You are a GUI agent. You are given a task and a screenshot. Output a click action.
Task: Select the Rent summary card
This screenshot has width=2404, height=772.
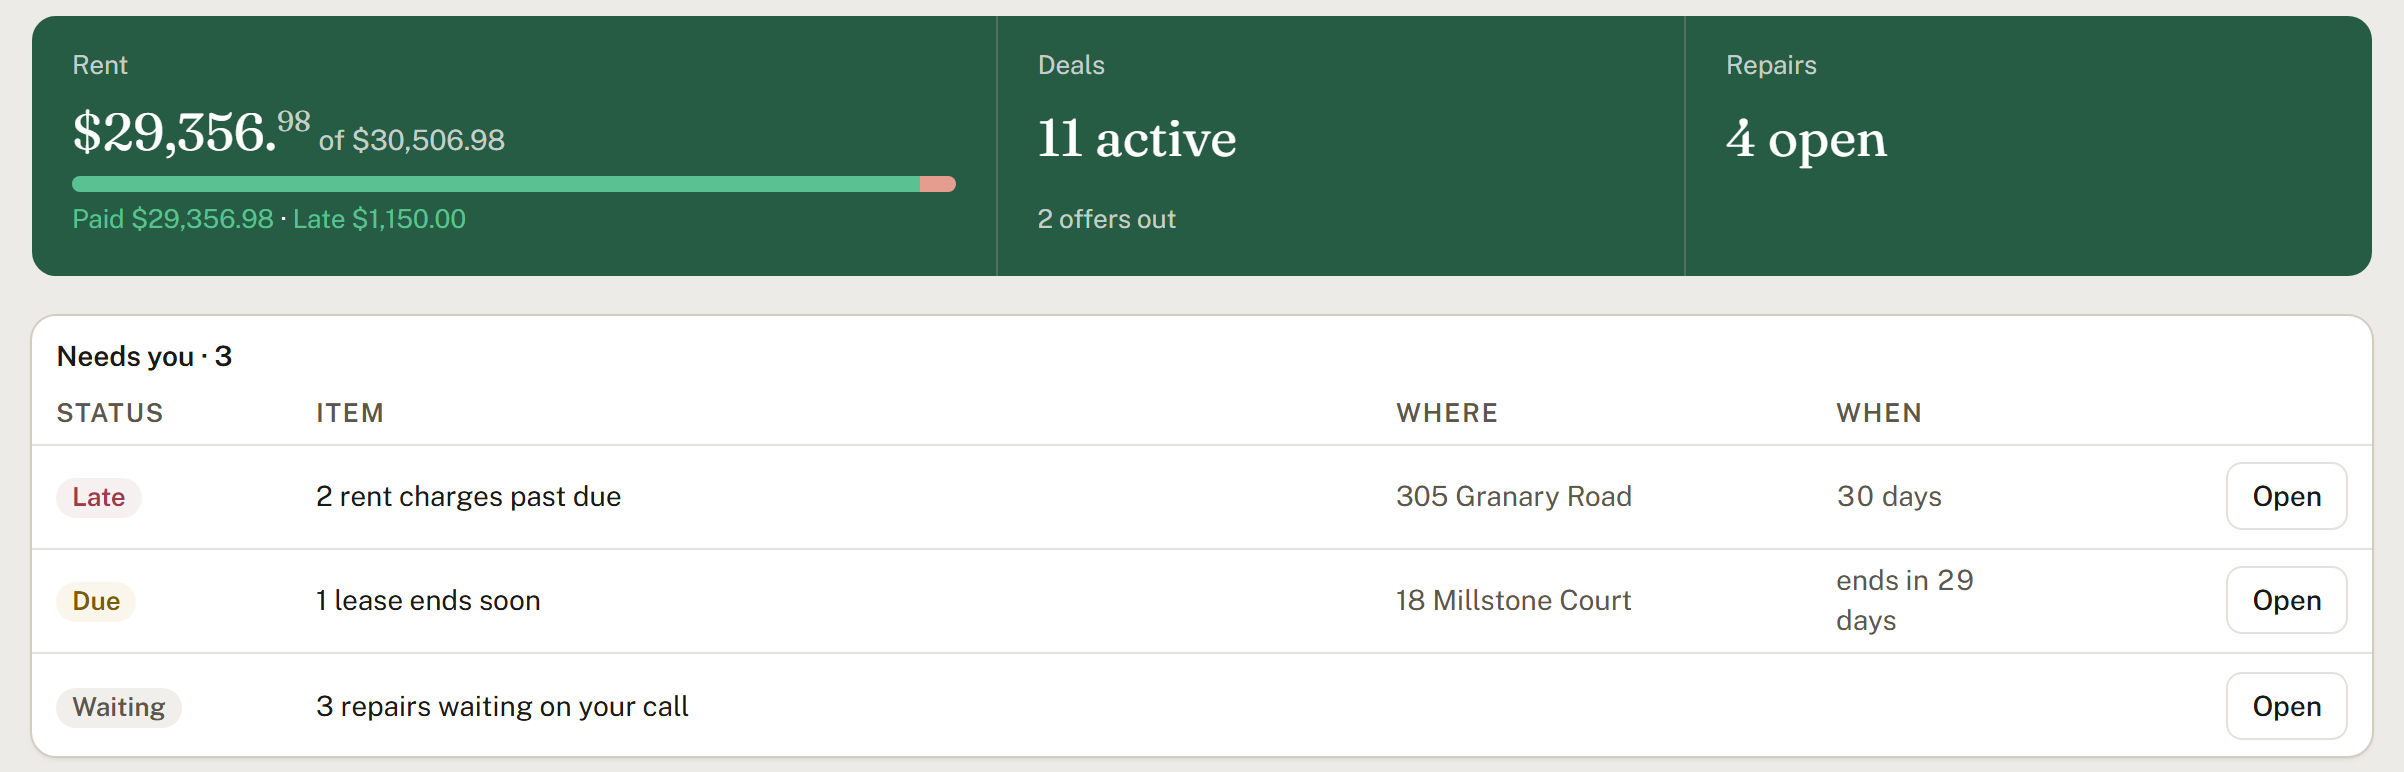point(514,146)
